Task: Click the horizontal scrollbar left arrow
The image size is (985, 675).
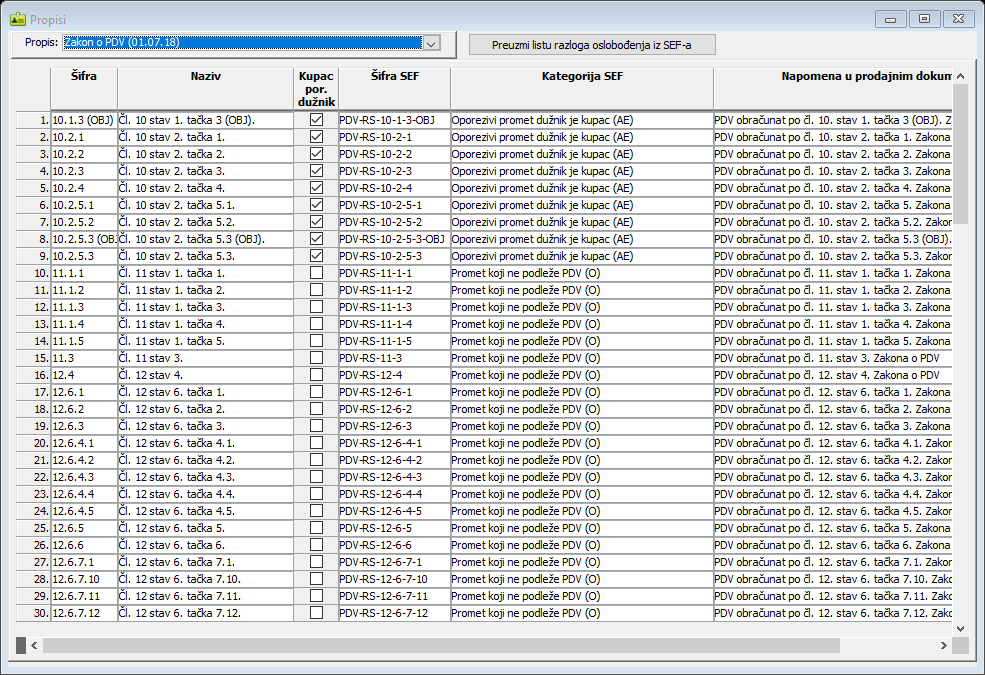Action: click(35, 645)
